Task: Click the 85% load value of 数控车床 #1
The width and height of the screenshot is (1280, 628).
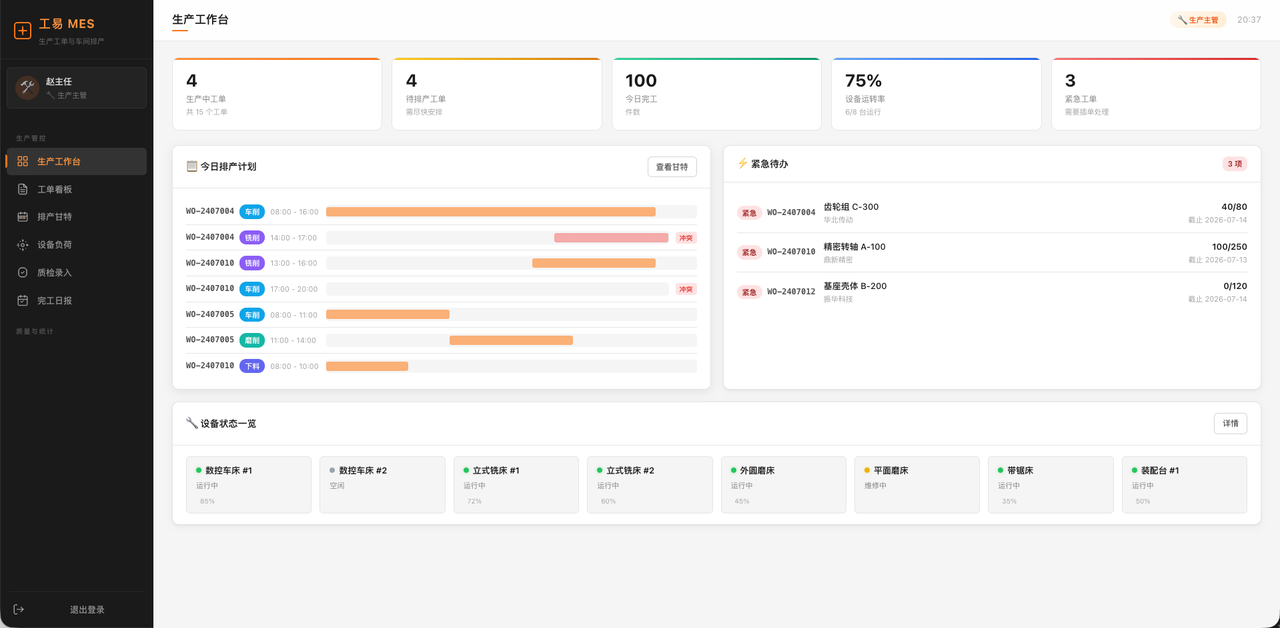Action: point(207,501)
